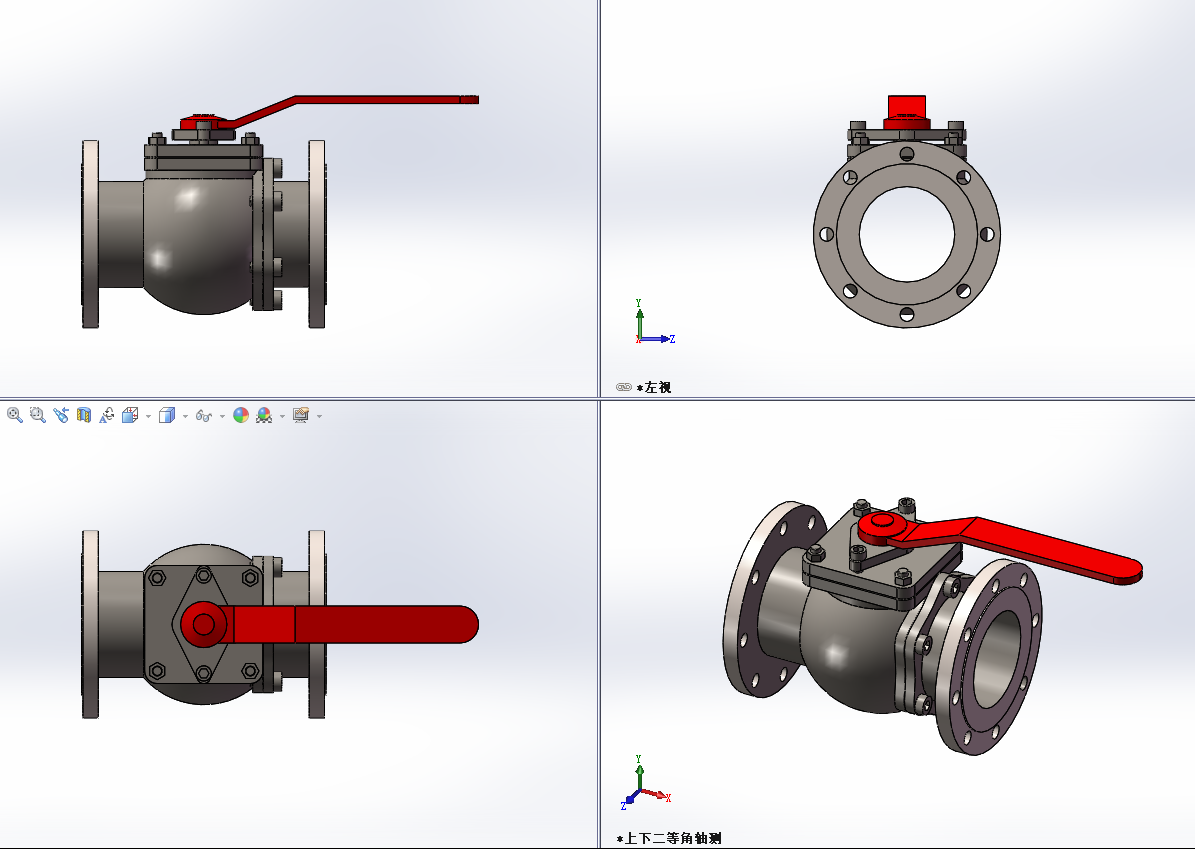Click the Hide/Show Items glasses icon
Viewport: 1195px width, 849px height.
point(203,415)
